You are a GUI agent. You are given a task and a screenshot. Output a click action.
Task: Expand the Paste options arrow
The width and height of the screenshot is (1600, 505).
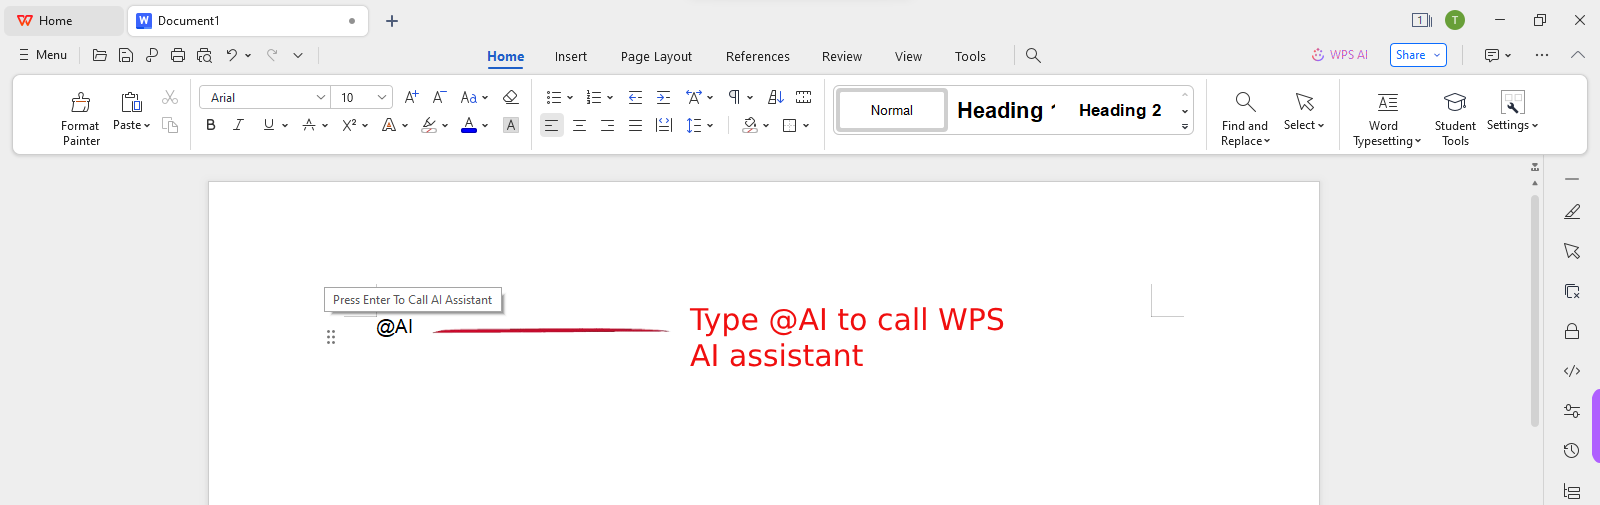pos(147,126)
